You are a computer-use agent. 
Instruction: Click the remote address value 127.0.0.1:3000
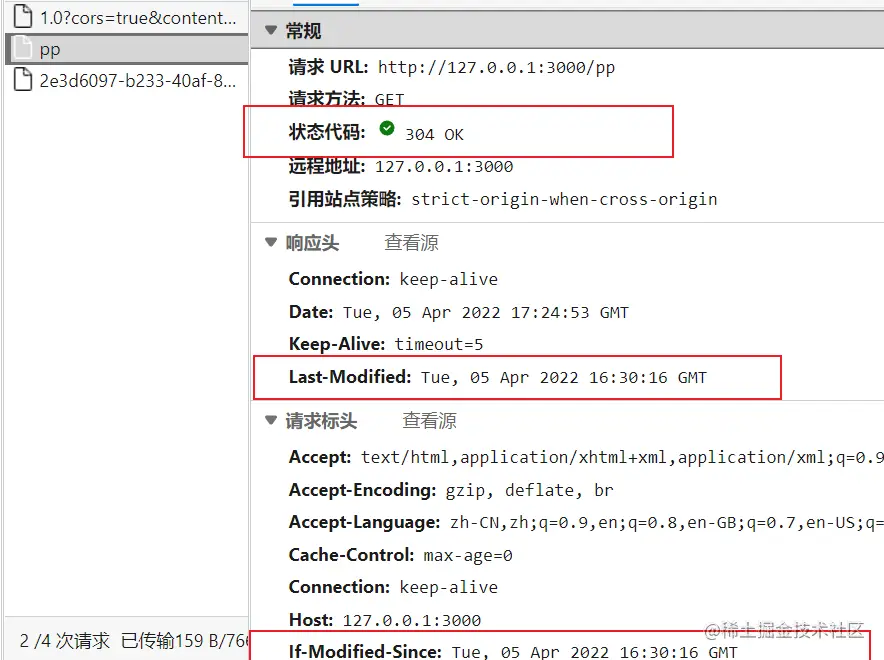click(x=444, y=167)
